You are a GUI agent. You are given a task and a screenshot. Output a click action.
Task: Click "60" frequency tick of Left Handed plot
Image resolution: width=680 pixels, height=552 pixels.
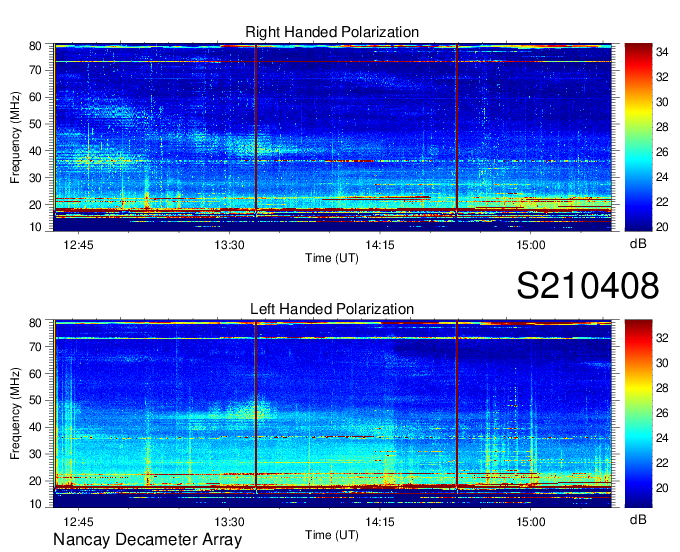[35, 373]
